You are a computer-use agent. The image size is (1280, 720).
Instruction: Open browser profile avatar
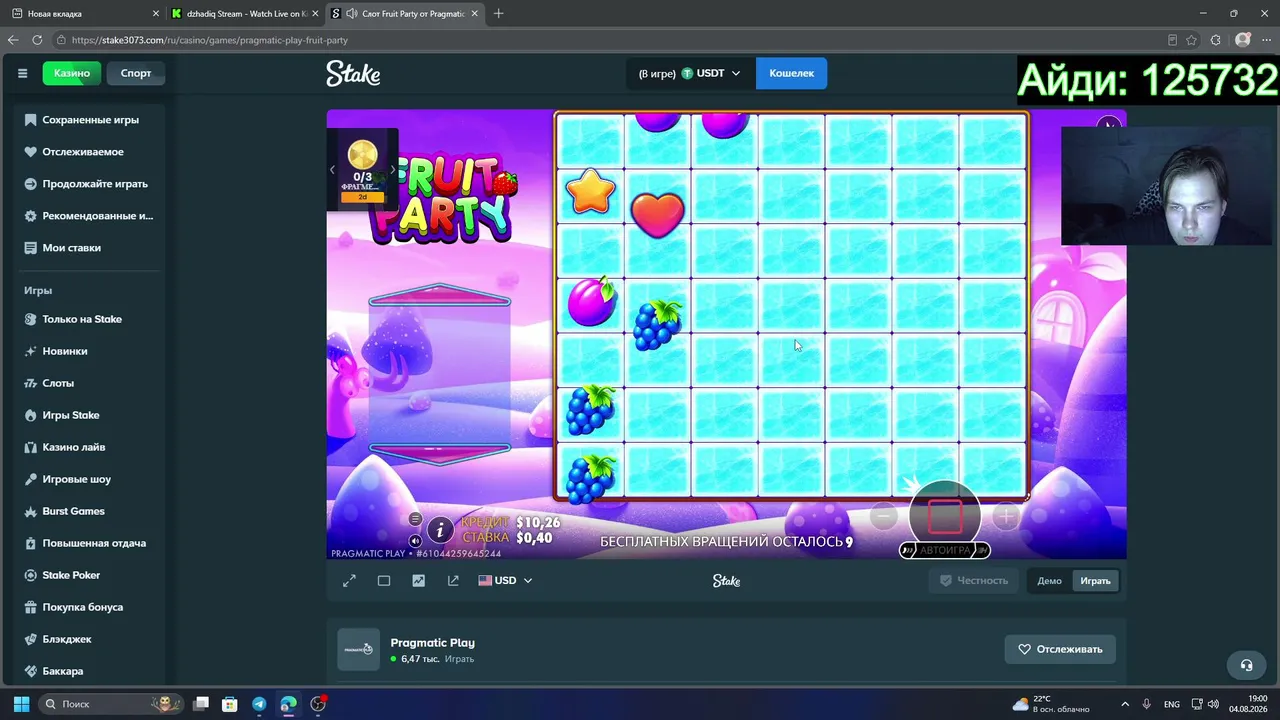(x=1243, y=40)
